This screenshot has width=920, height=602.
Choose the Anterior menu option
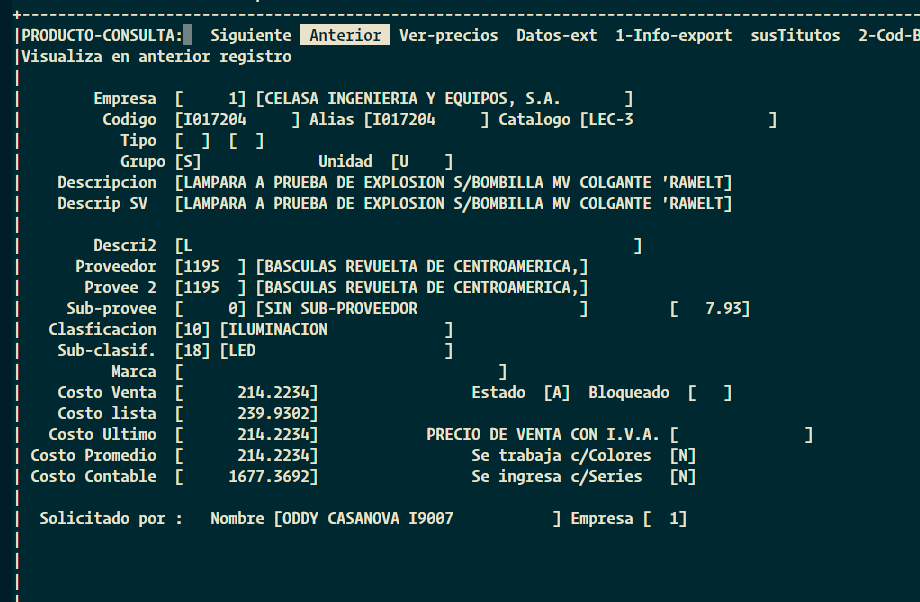[345, 35]
